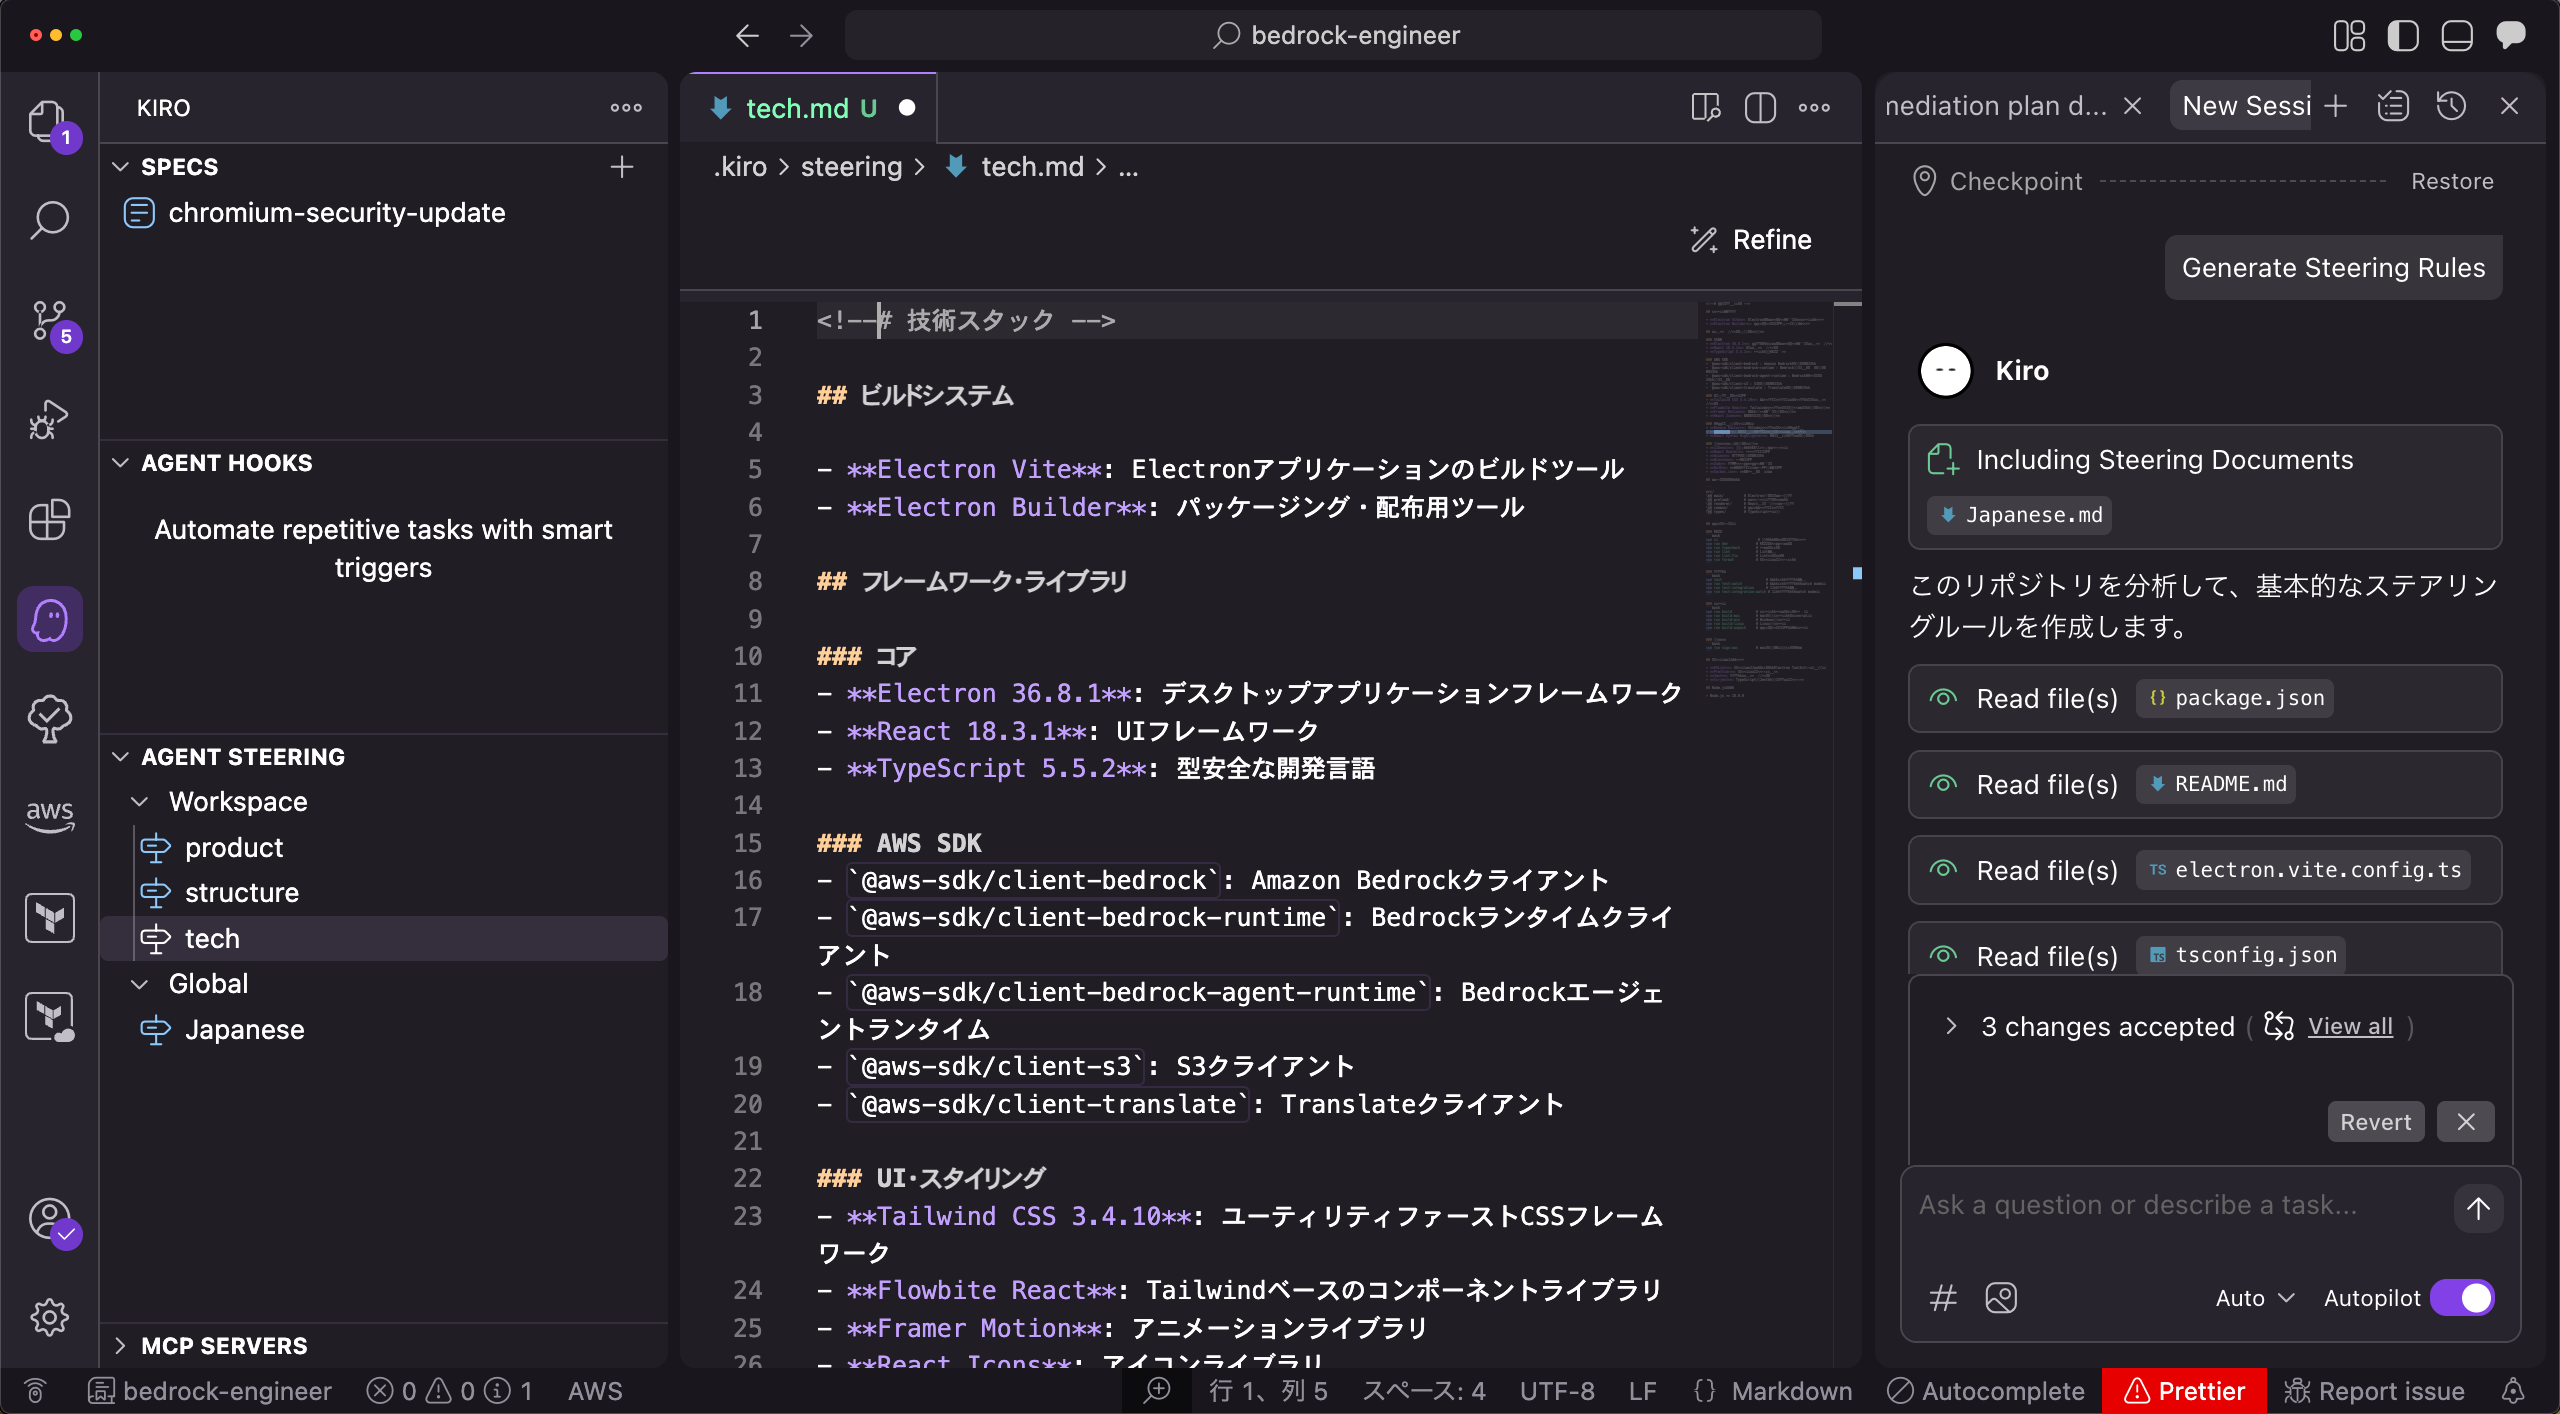Open the Auto model dropdown

(2251, 1297)
